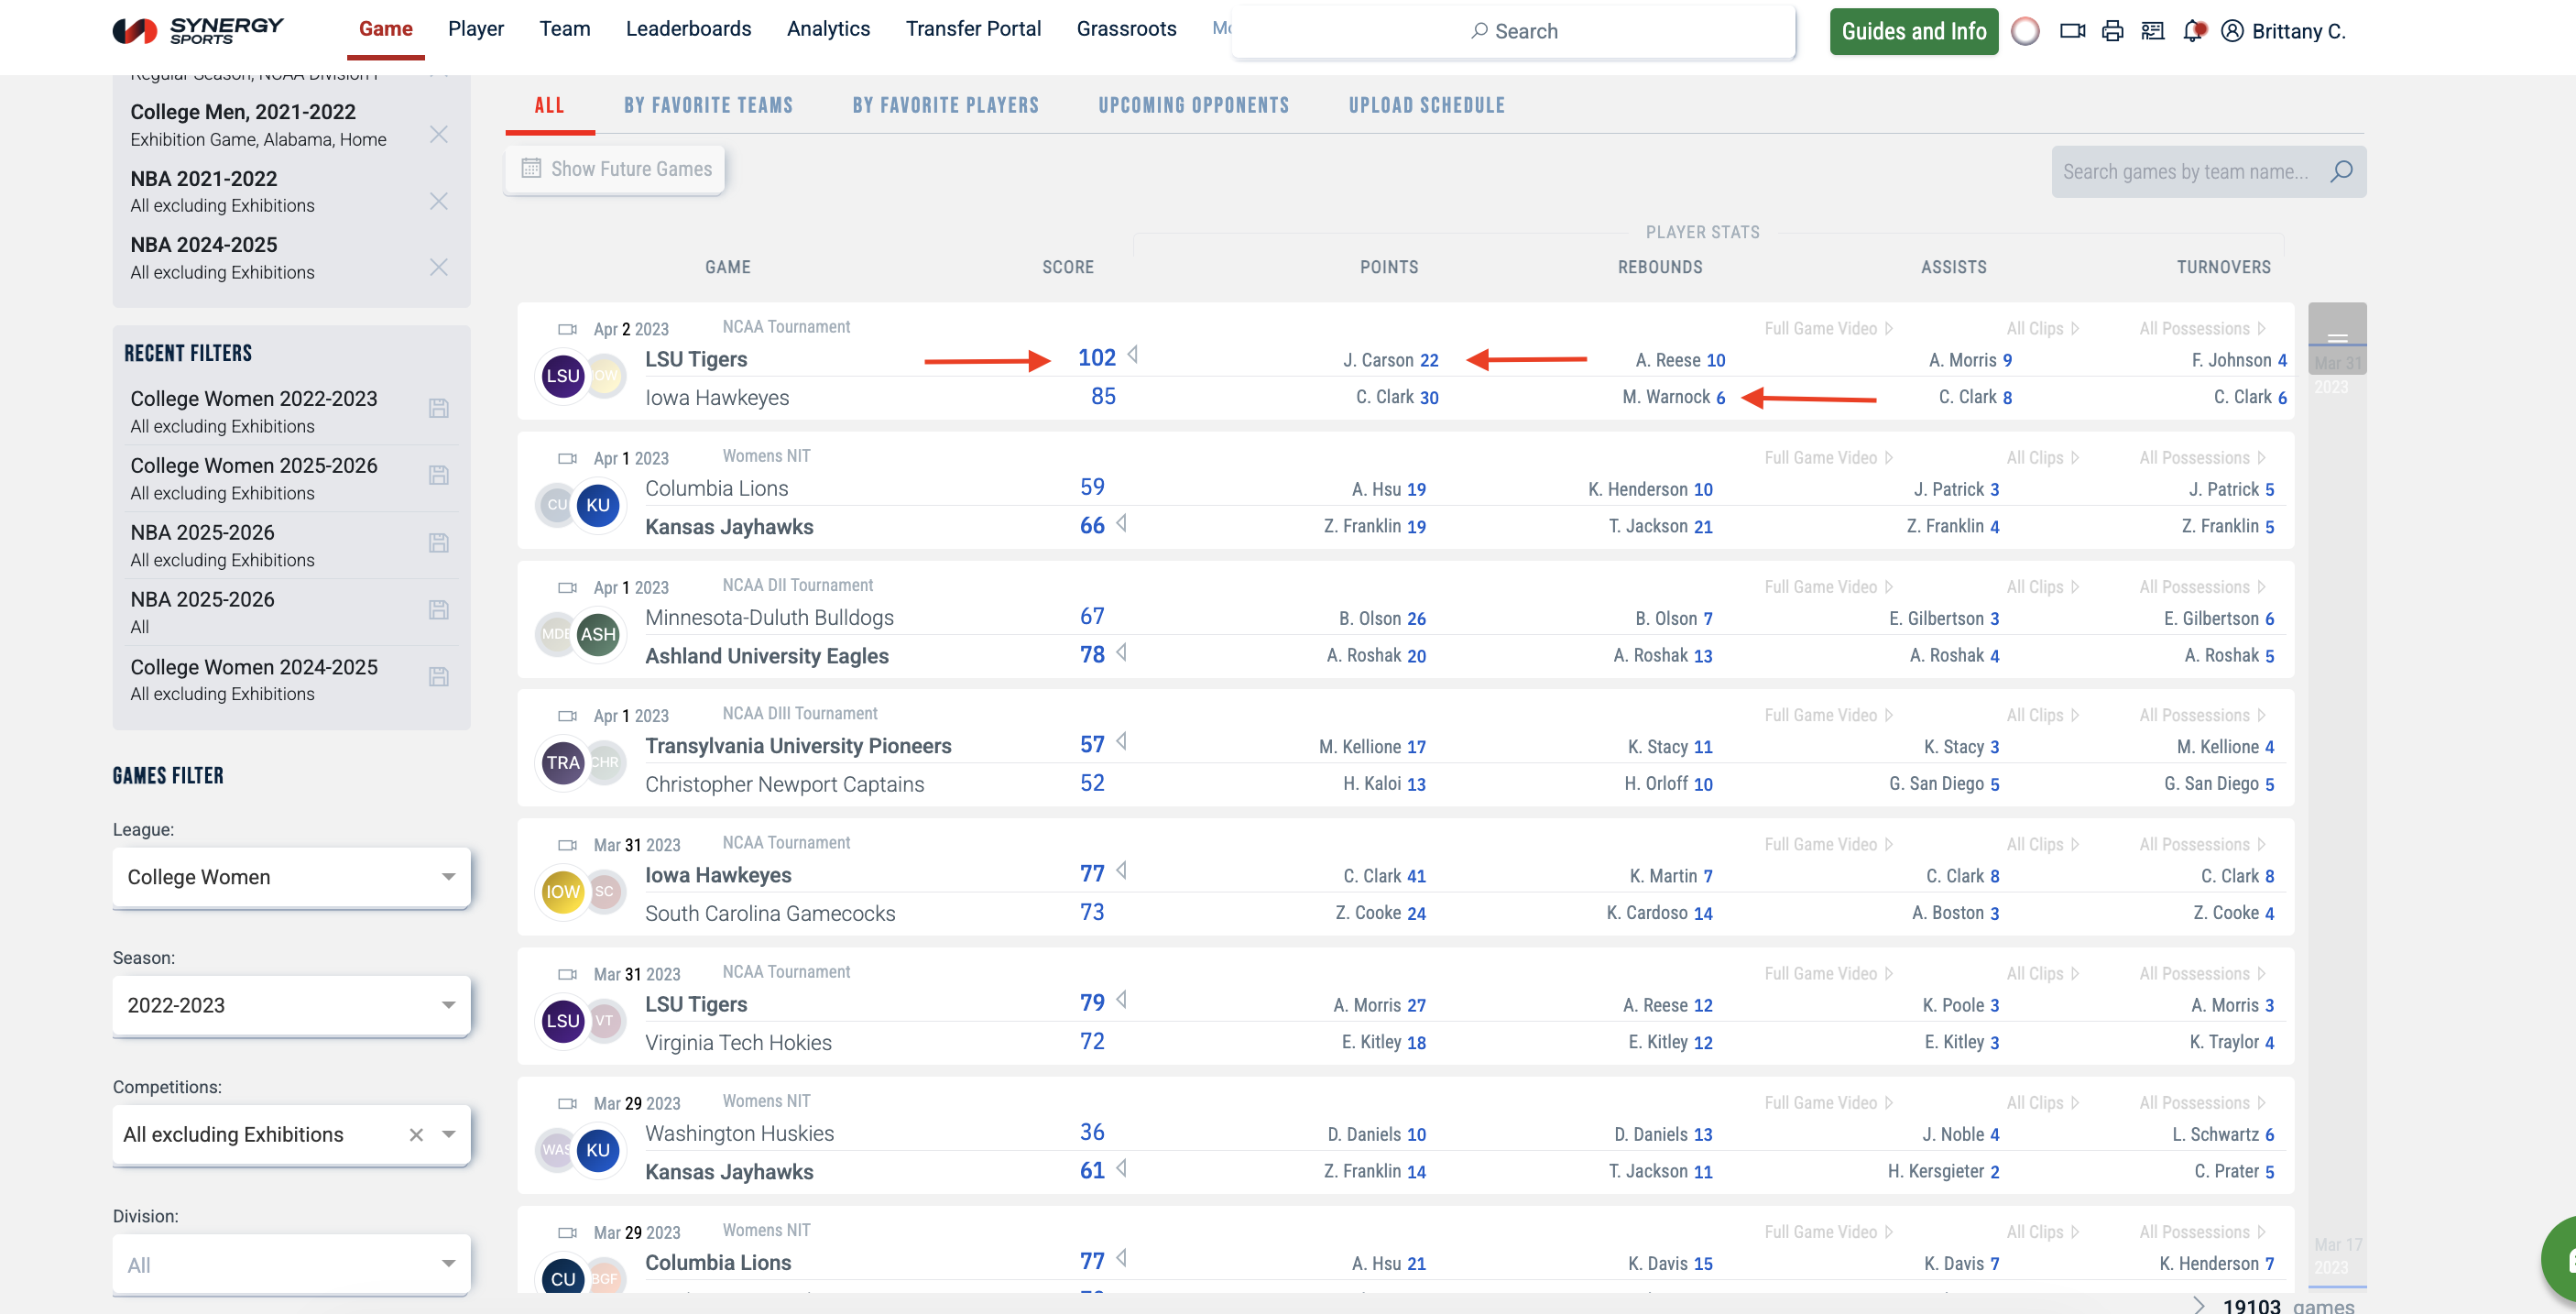Image resolution: width=2576 pixels, height=1314 pixels.
Task: Click the date timeline scrollbar handle
Action: [2337, 337]
